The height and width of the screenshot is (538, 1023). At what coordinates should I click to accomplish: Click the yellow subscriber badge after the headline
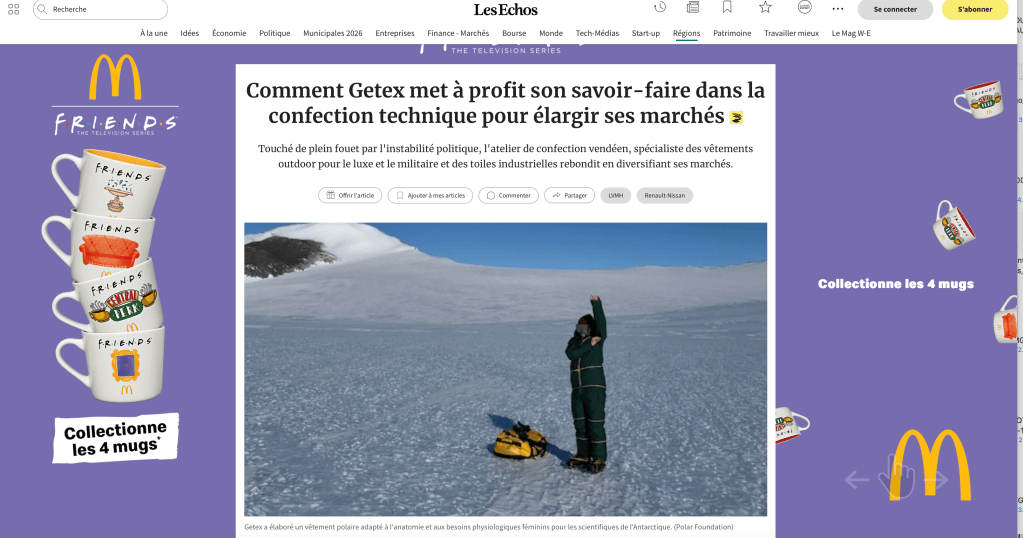coord(737,117)
